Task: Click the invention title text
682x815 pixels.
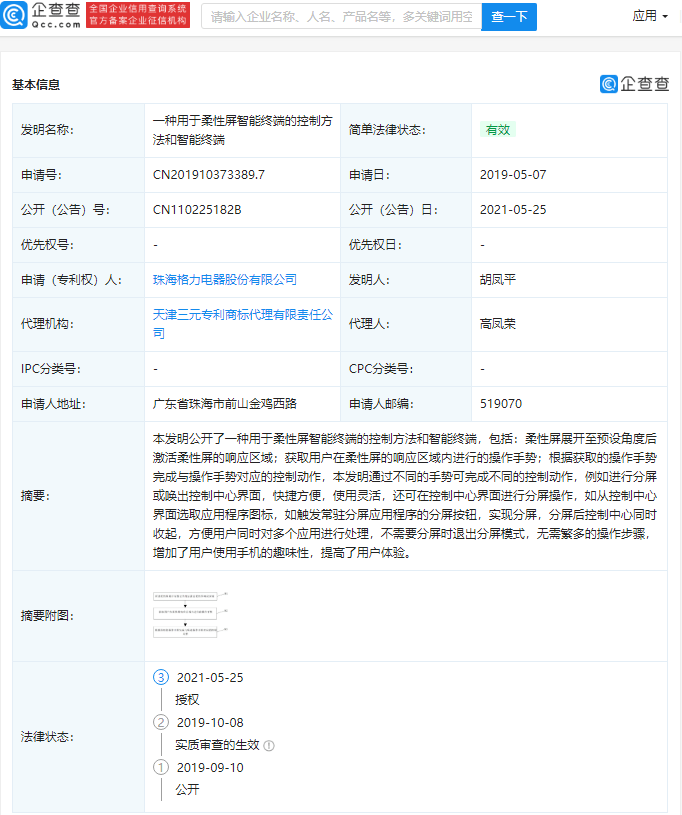Action: (x=242, y=130)
